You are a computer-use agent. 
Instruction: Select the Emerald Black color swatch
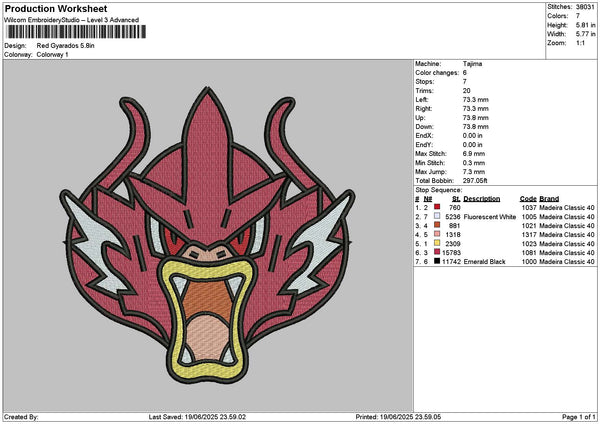pyautogui.click(x=437, y=261)
